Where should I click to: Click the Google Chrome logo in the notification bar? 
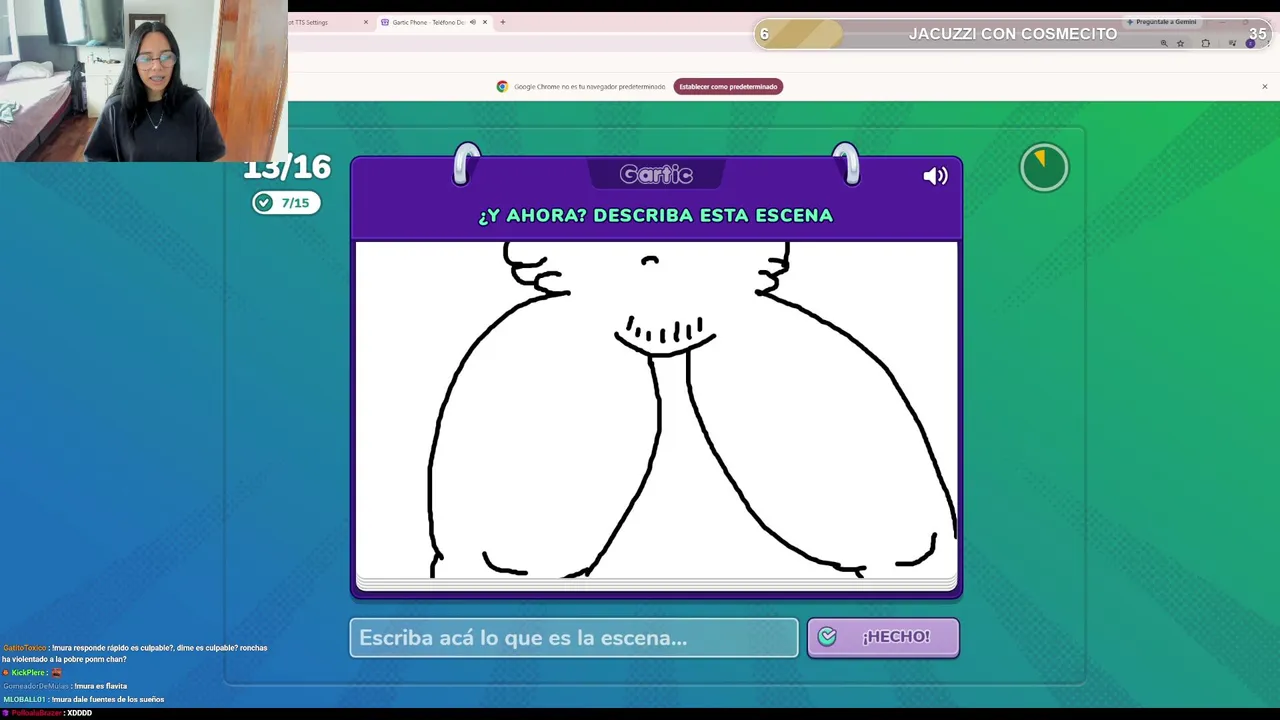click(x=502, y=87)
